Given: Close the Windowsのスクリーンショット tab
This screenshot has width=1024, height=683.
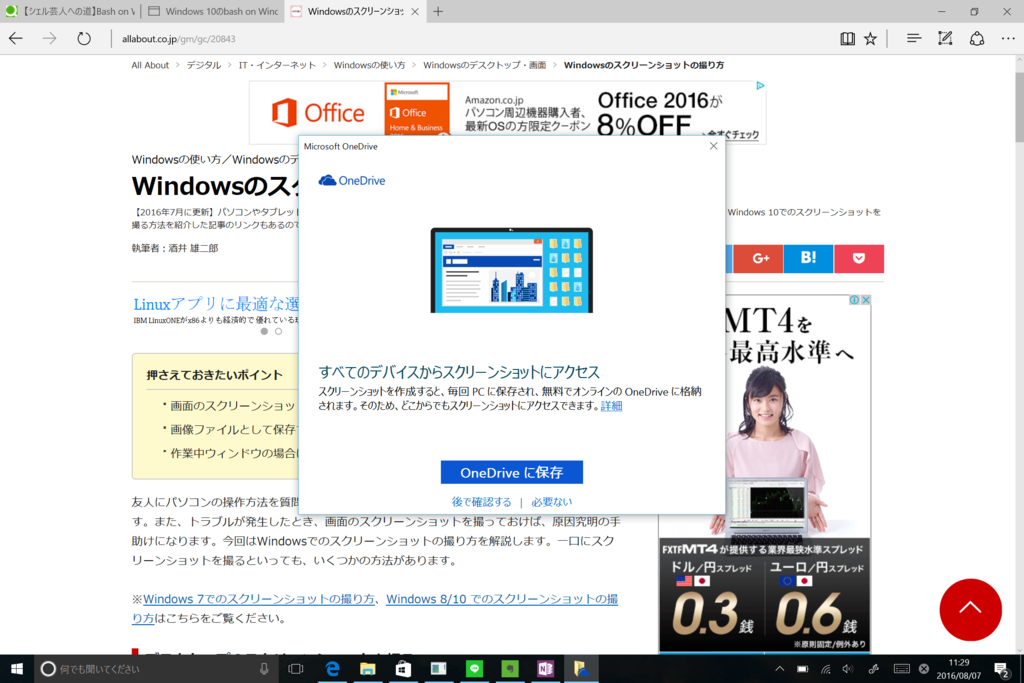Looking at the screenshot, I should [415, 12].
